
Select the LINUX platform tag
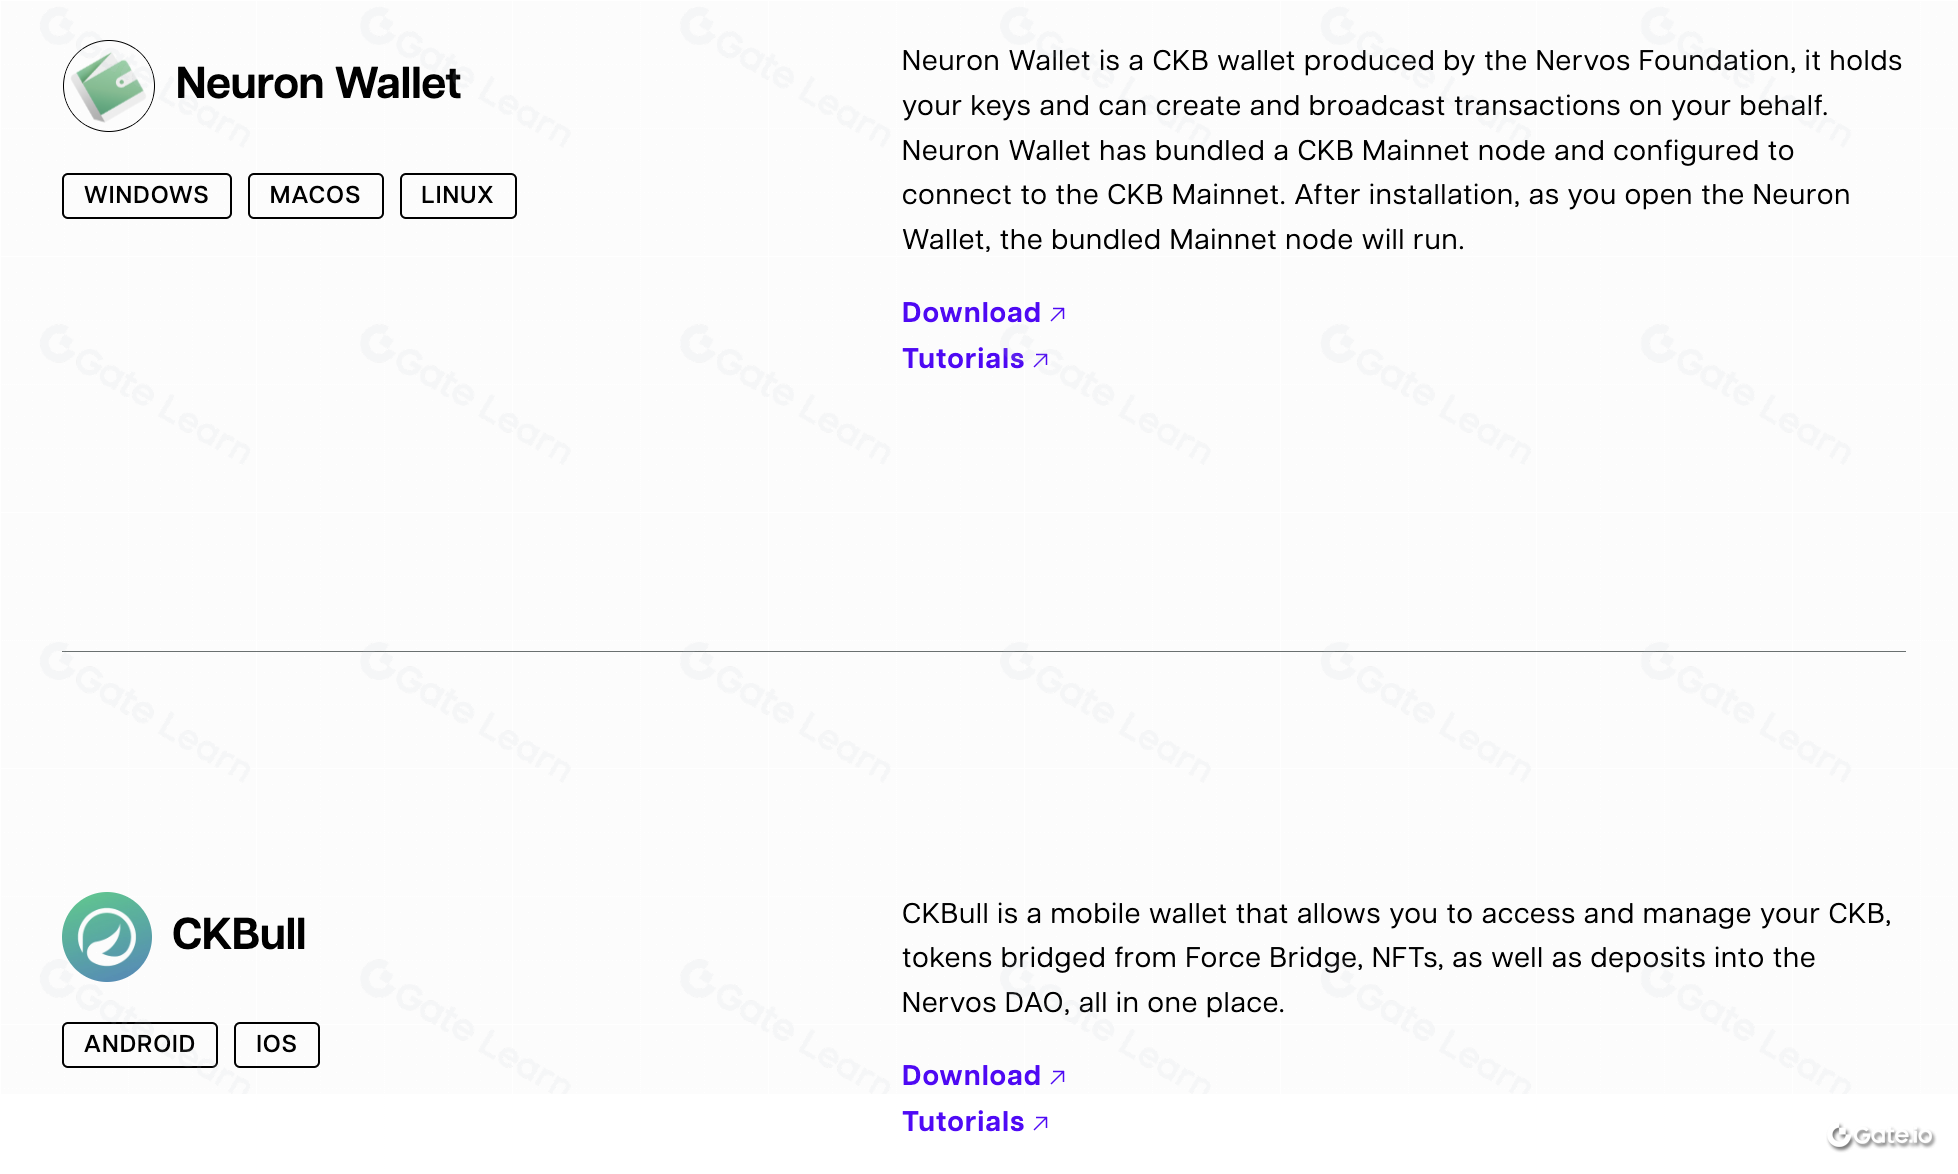tap(458, 196)
